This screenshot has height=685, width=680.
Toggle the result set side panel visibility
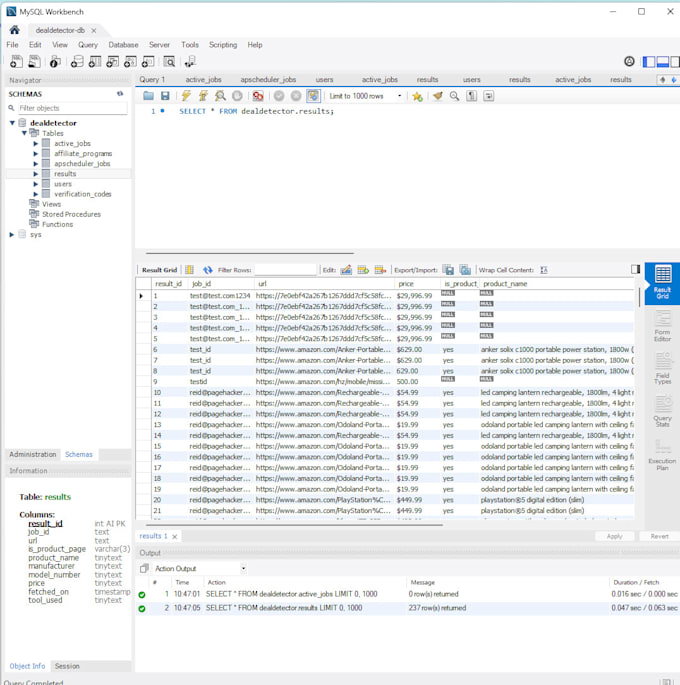635,269
